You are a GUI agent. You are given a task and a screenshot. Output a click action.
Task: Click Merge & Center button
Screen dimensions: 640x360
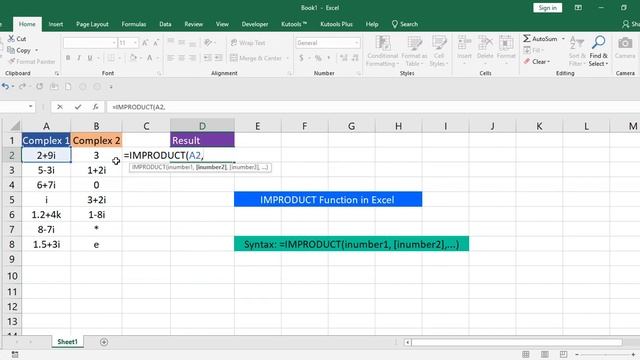(256, 58)
